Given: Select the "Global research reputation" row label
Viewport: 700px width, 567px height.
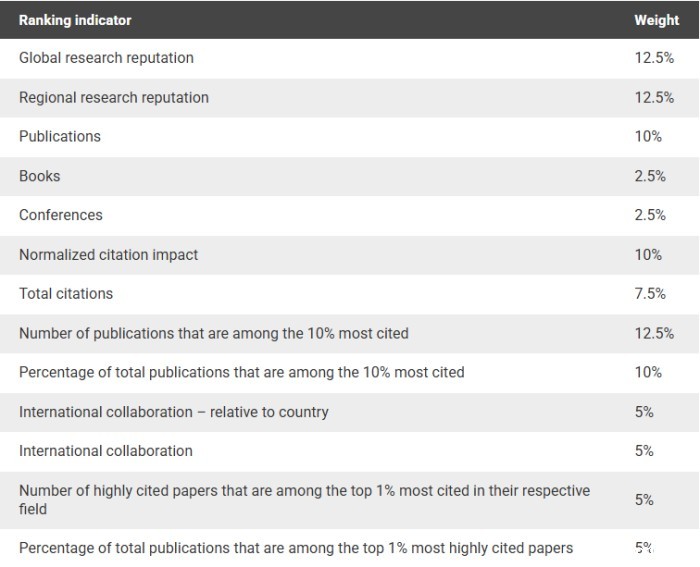Looking at the screenshot, I should coord(106,58).
